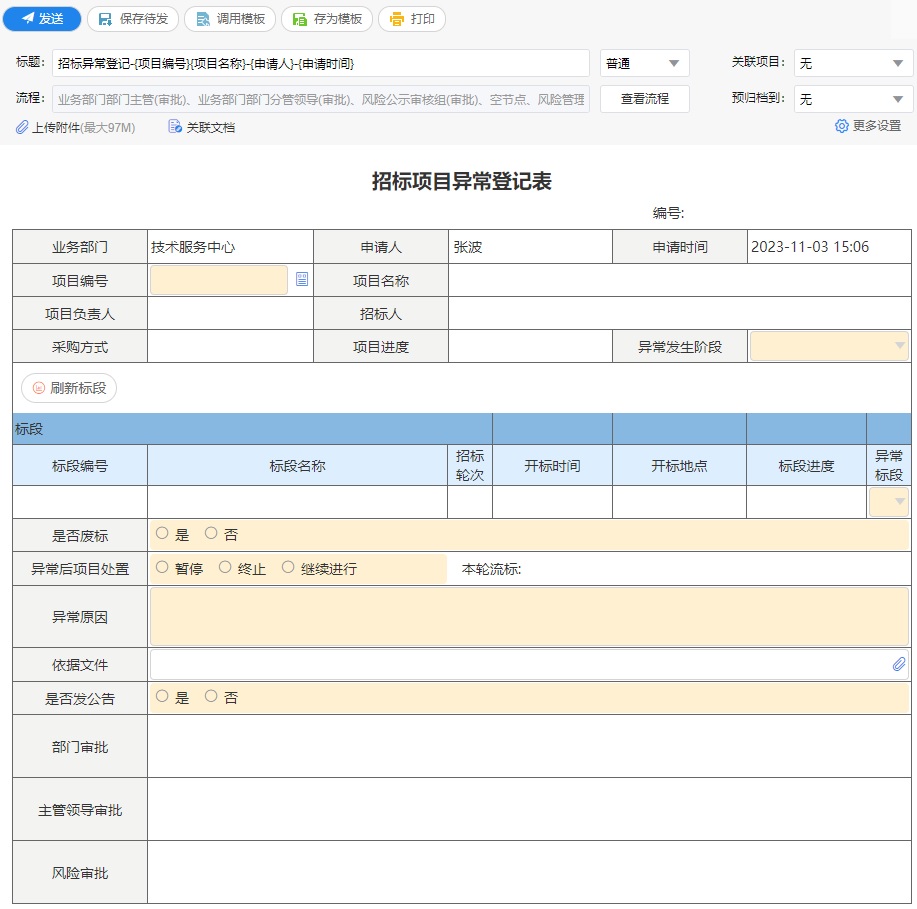Select 否 for 是否发公告
Image resolution: width=917 pixels, height=909 pixels.
point(211,696)
